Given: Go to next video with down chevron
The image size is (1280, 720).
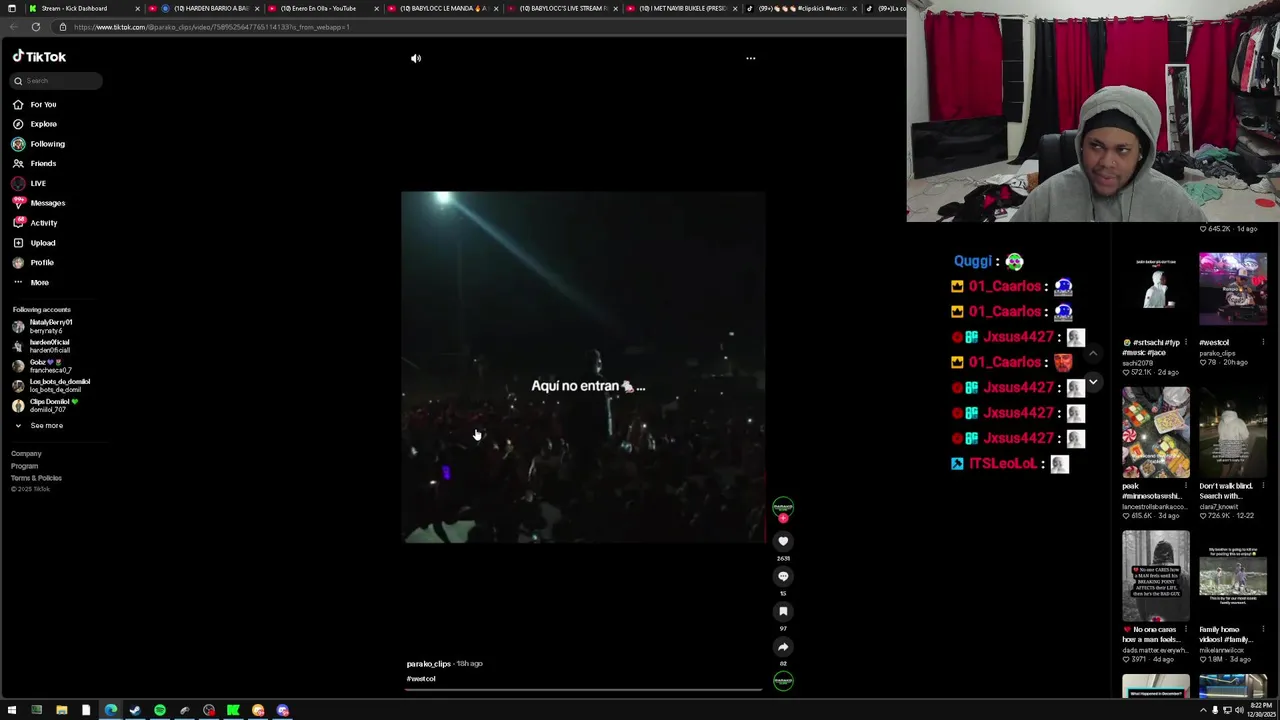Looking at the screenshot, I should [1093, 382].
